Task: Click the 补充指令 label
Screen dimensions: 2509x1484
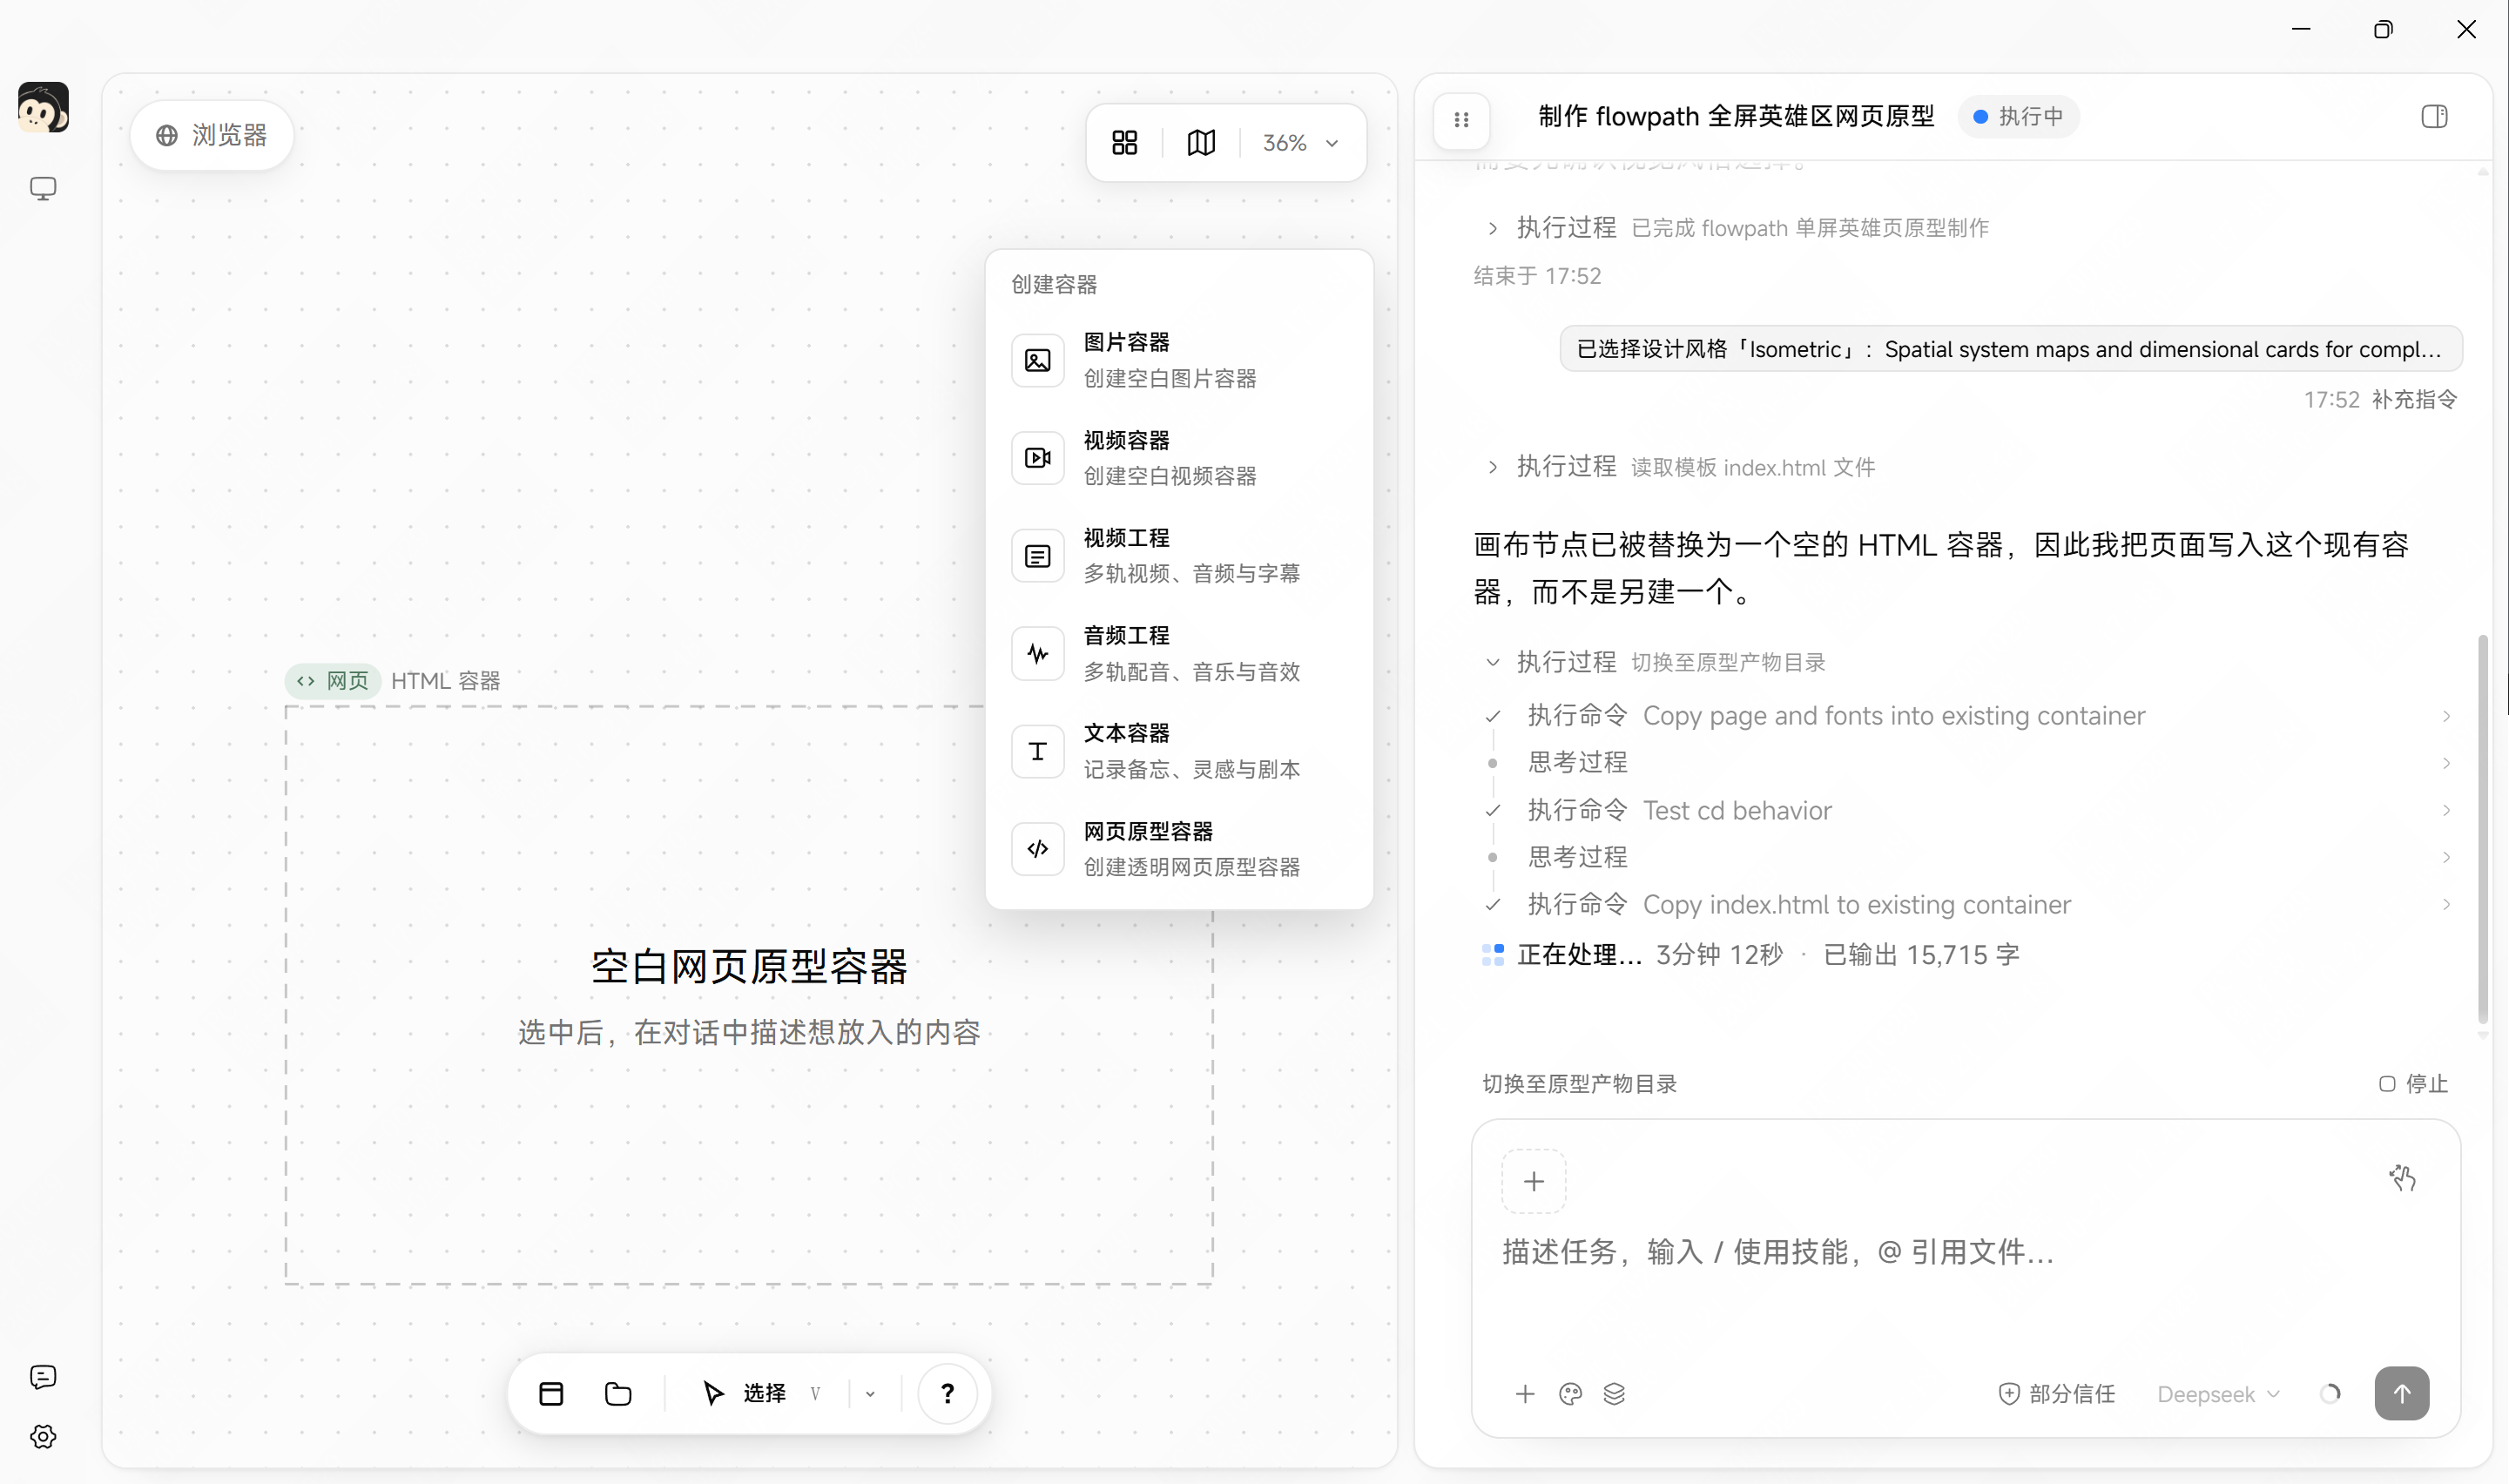Action: (2414, 400)
